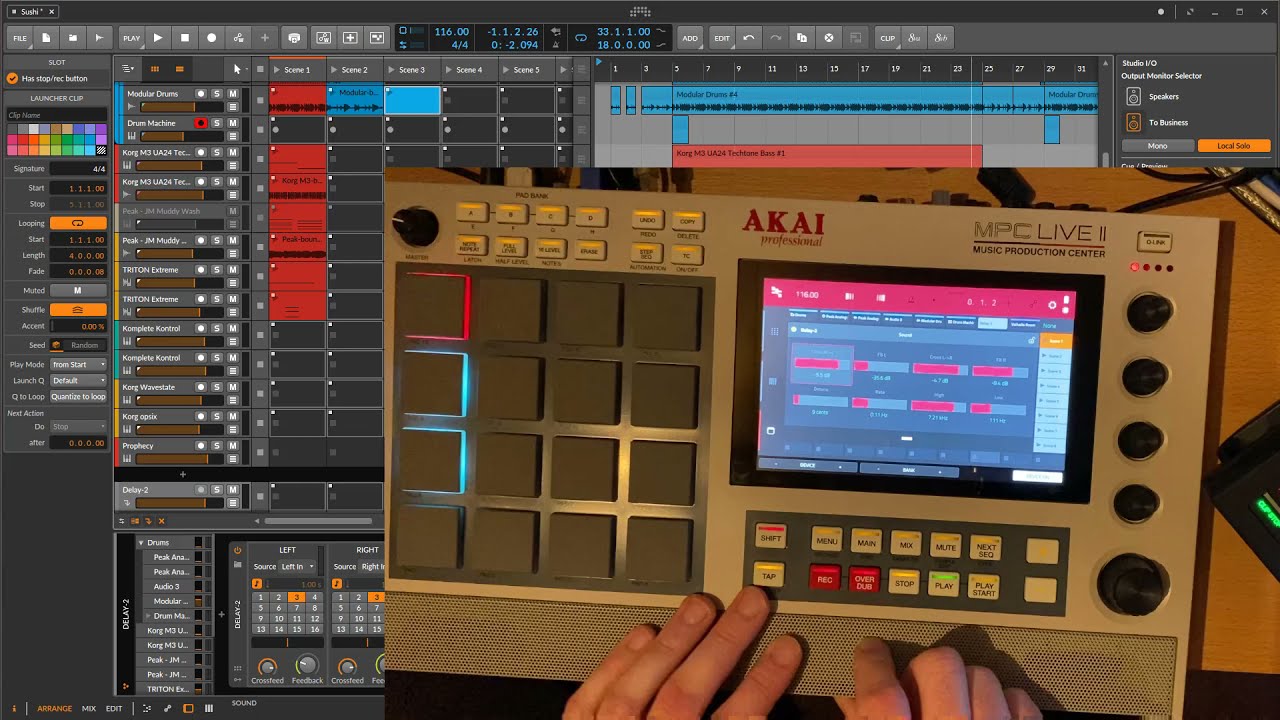
Task: Open a project using folder icon
Action: tap(72, 38)
